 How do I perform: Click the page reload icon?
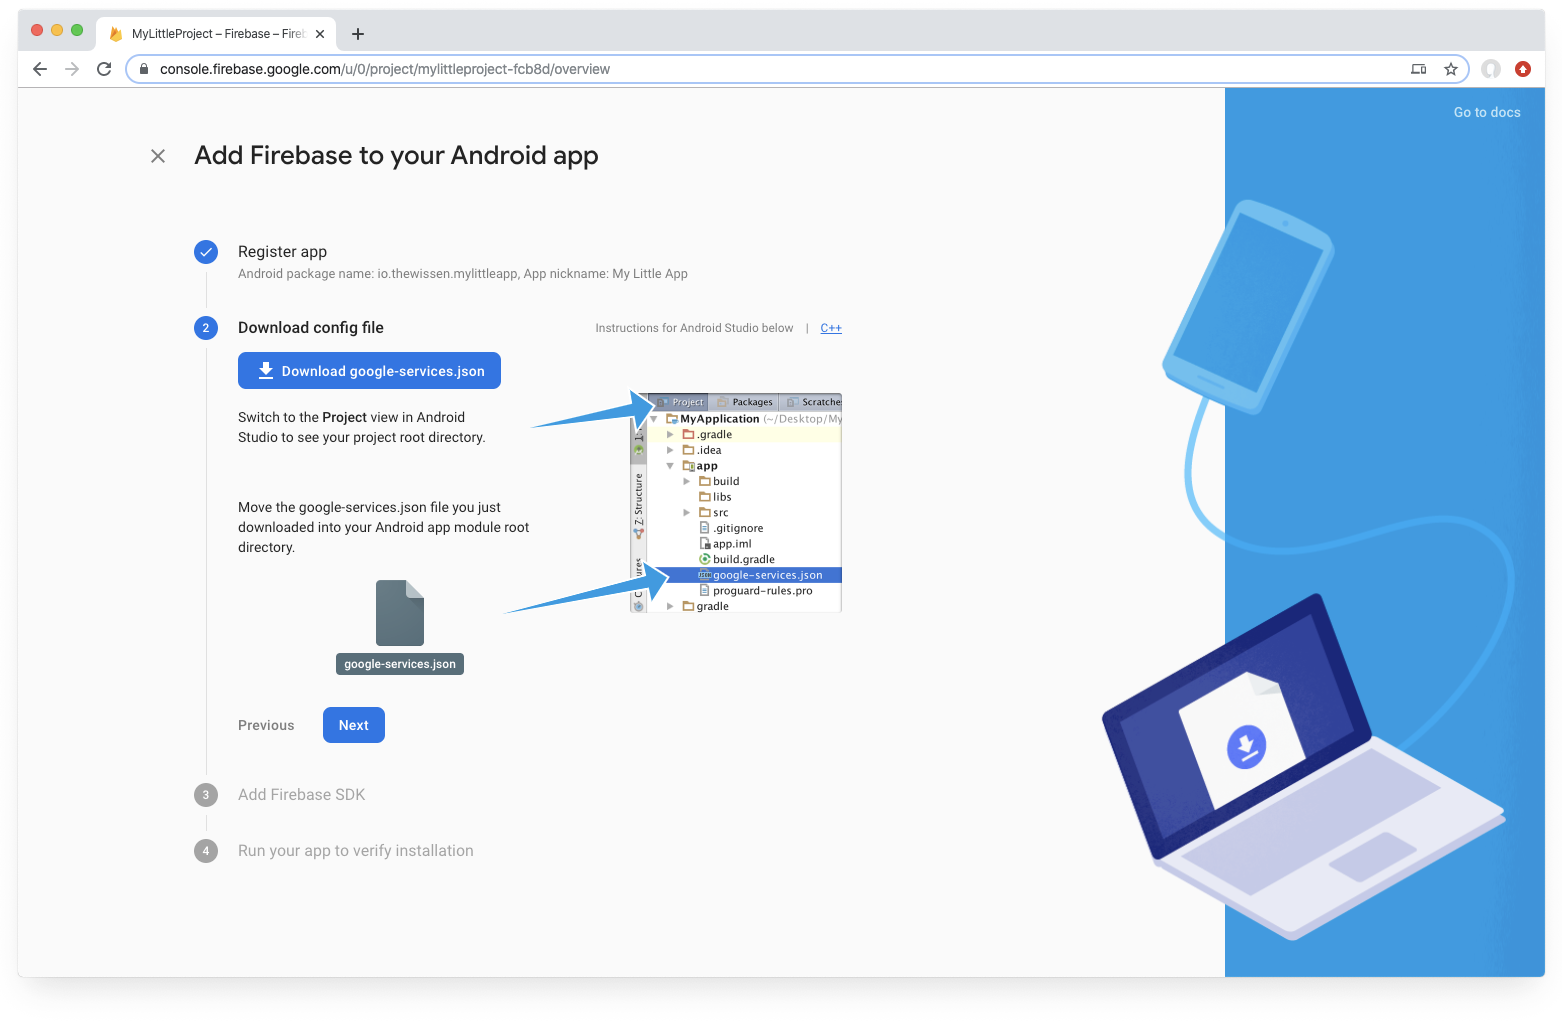104,69
